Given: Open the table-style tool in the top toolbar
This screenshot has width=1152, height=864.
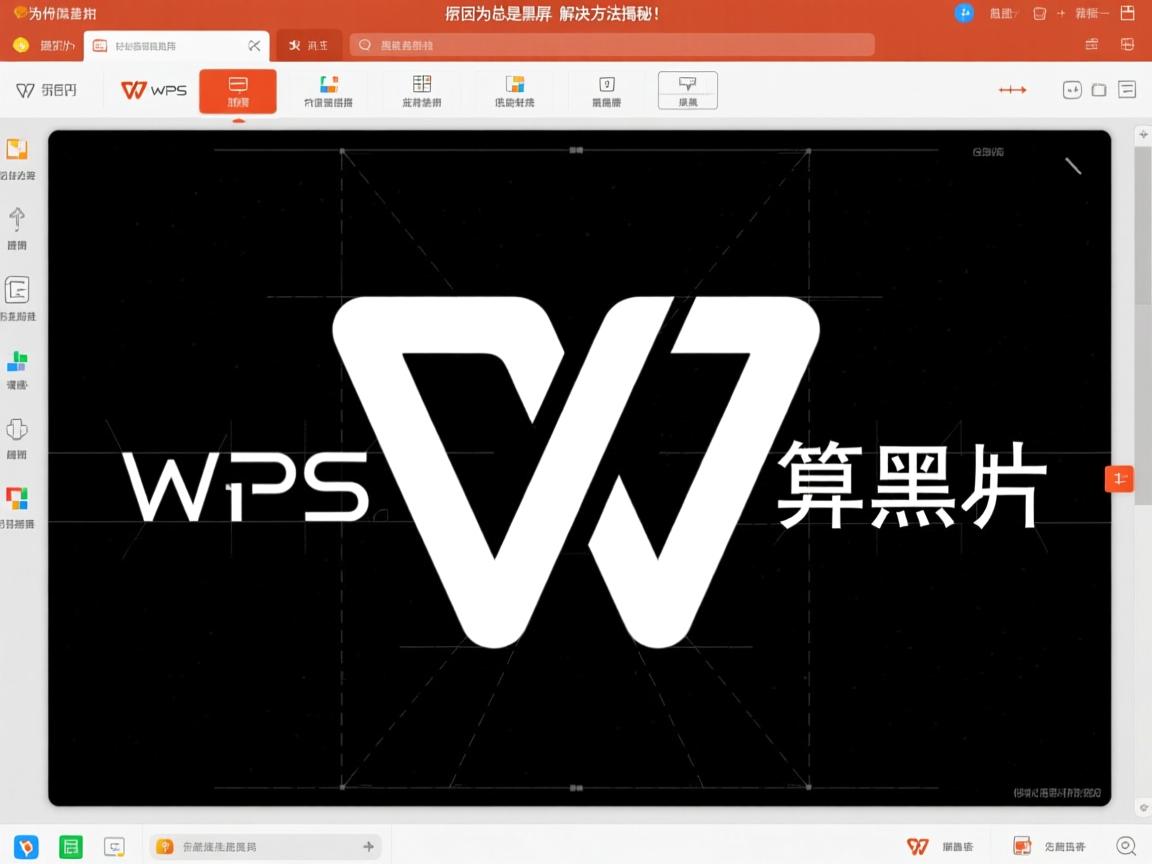Looking at the screenshot, I should (421, 88).
